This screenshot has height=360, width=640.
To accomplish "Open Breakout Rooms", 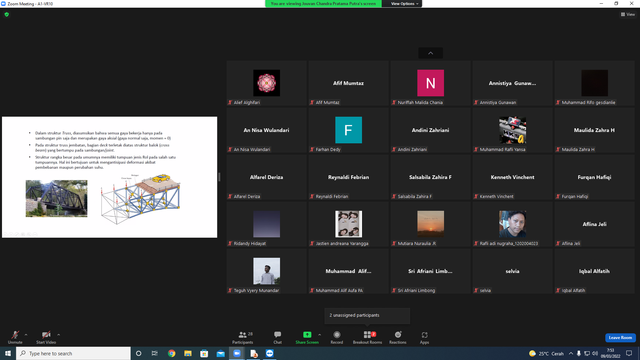I will click(367, 337).
